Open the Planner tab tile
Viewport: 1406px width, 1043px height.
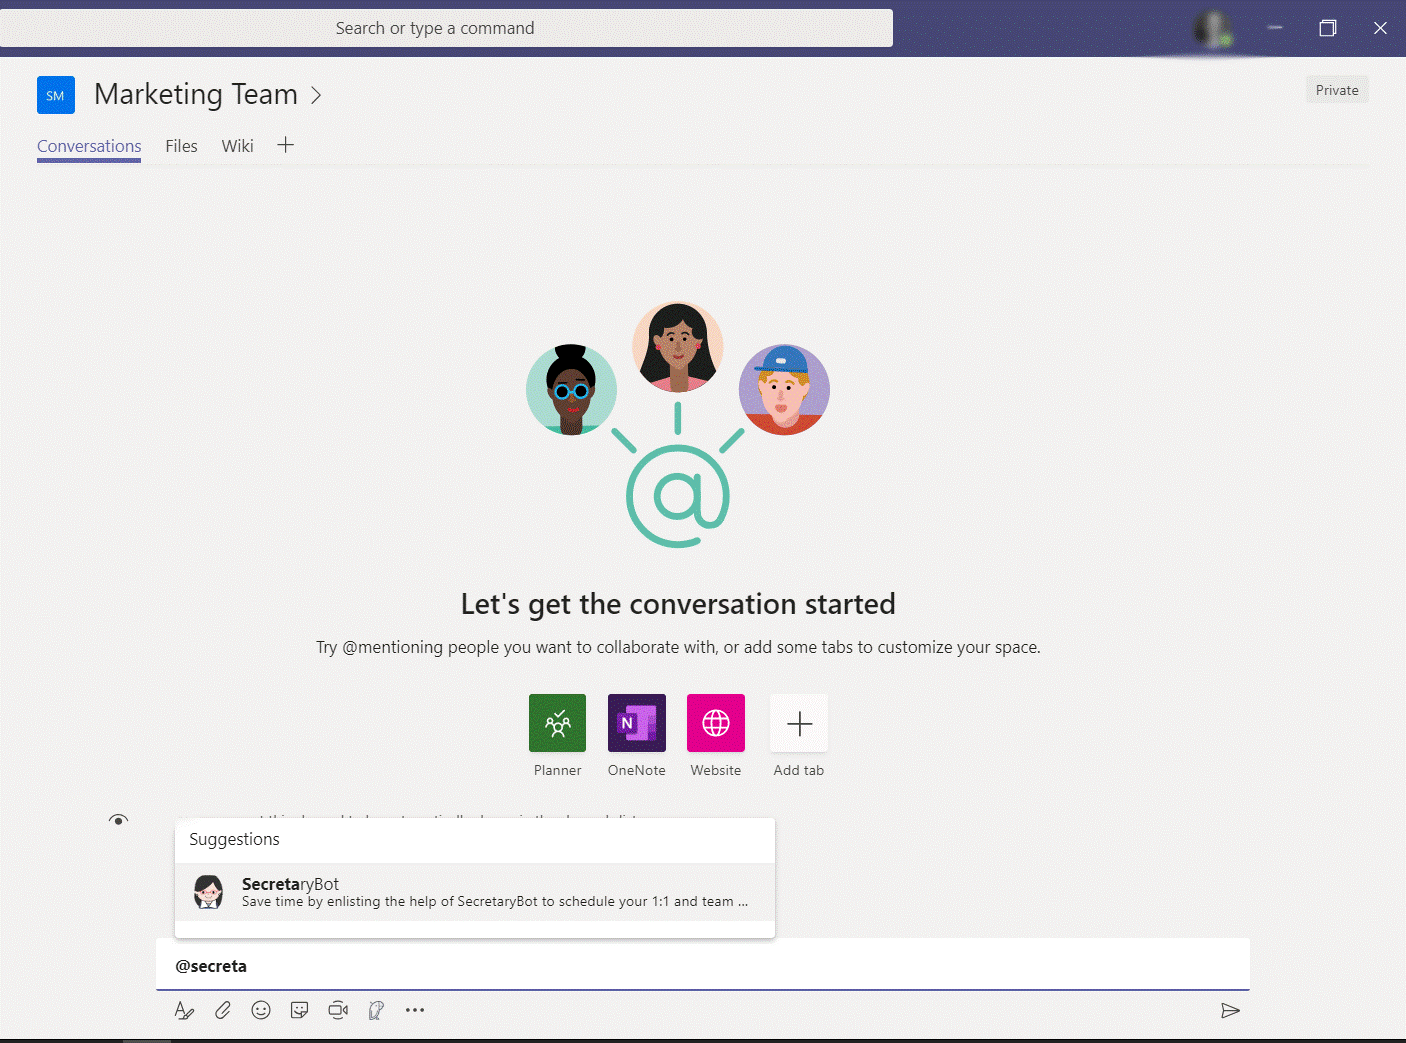coord(557,723)
